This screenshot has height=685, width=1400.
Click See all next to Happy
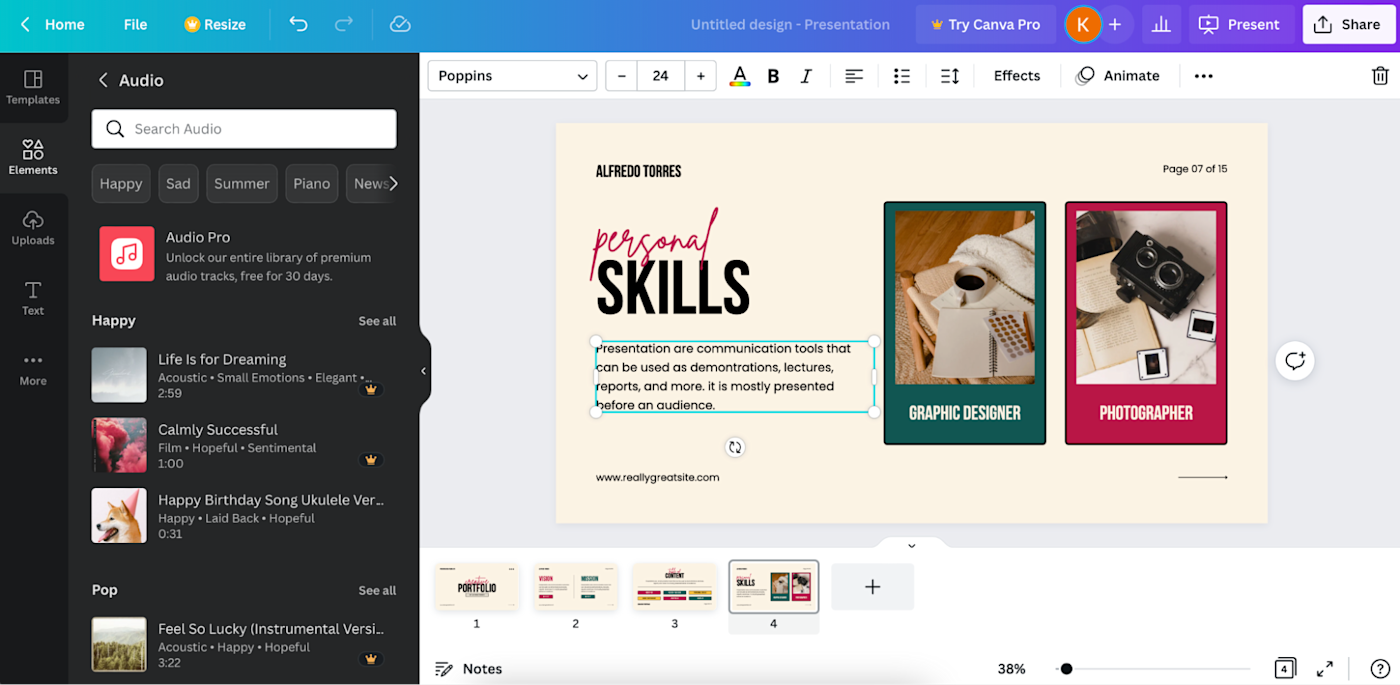click(377, 321)
